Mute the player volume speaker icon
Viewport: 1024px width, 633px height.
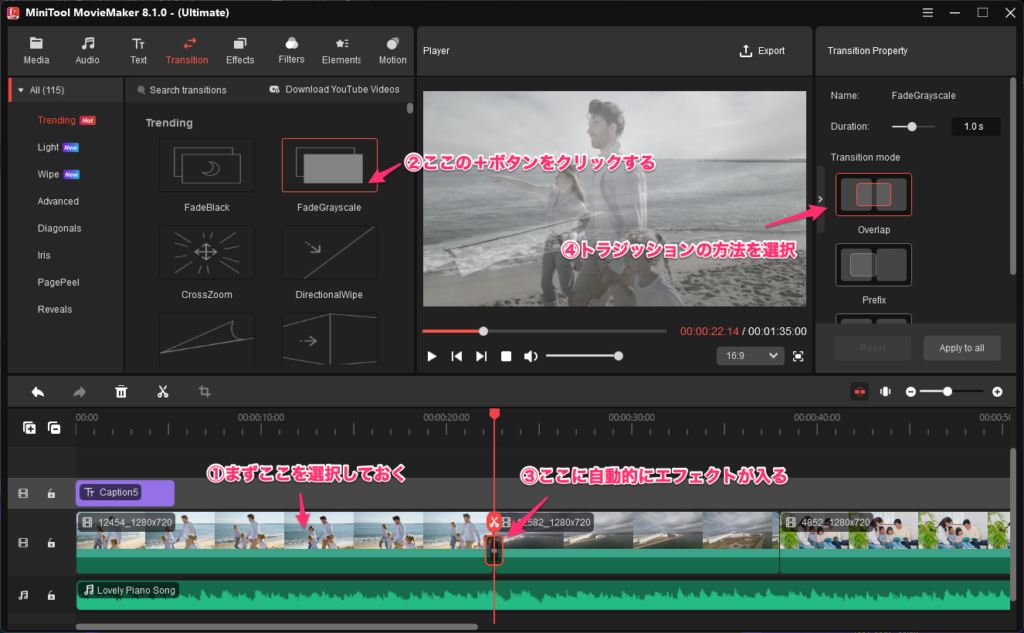point(531,356)
